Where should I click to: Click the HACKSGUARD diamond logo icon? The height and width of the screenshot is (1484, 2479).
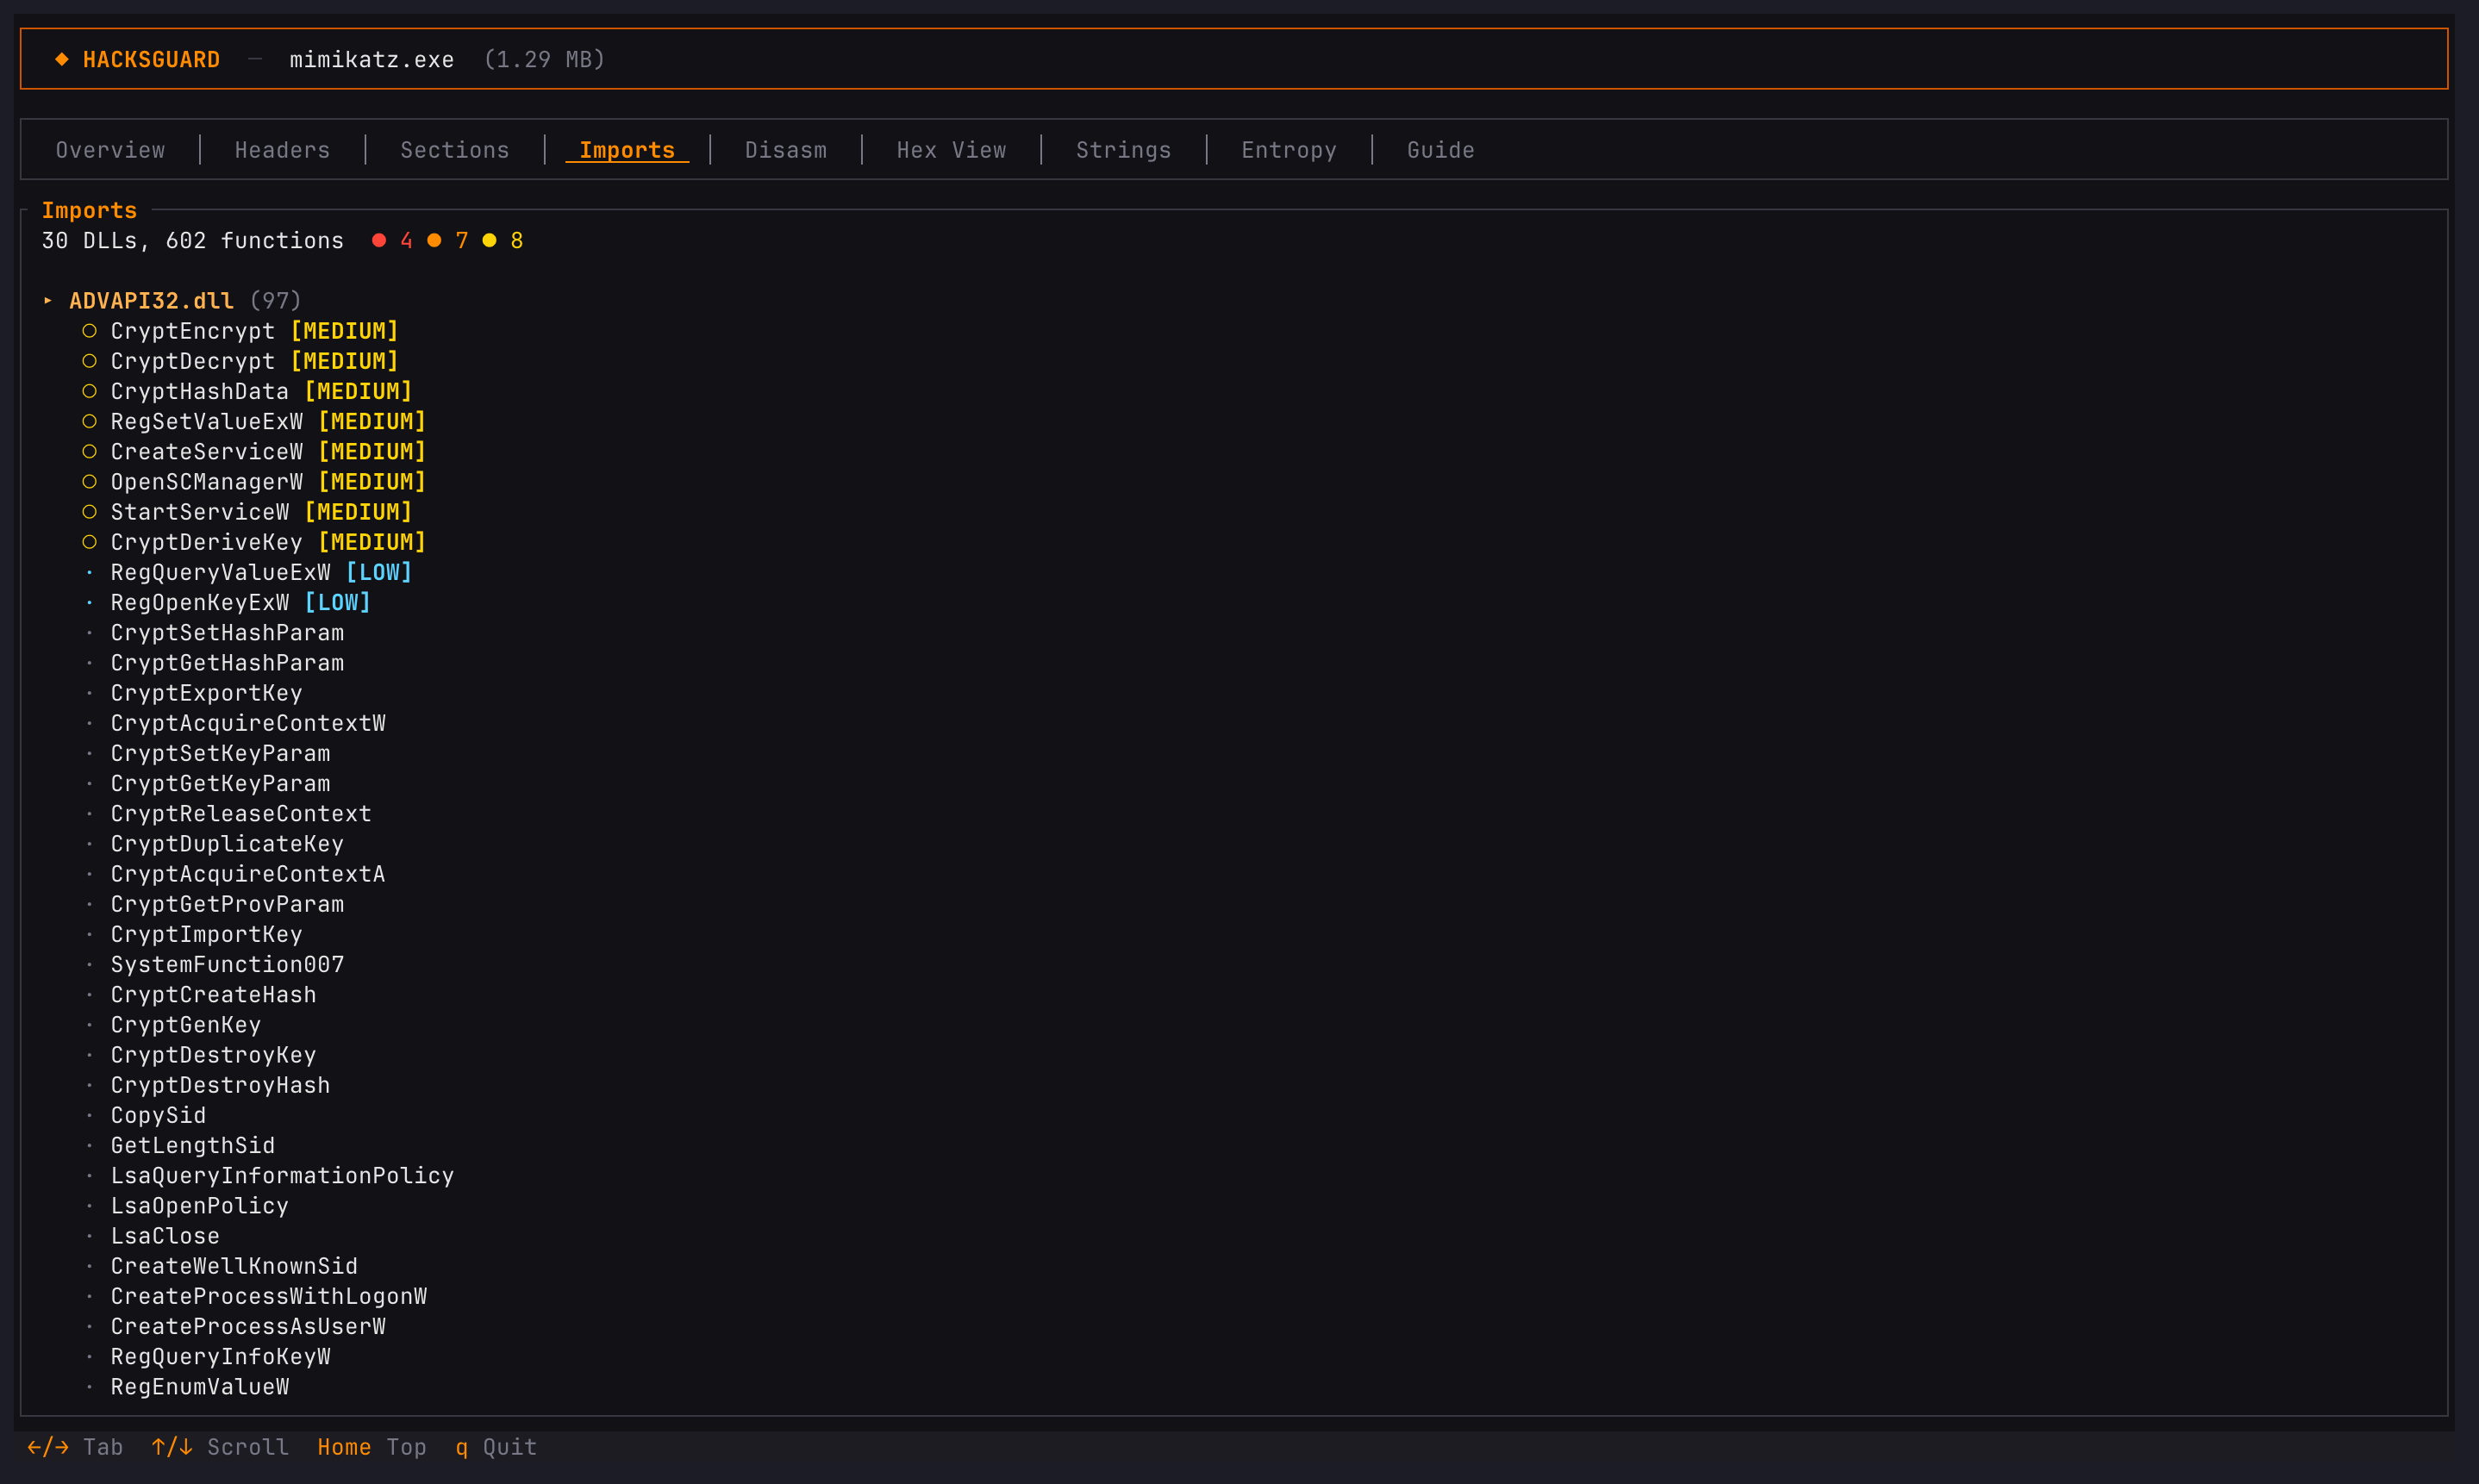pyautogui.click(x=62, y=59)
